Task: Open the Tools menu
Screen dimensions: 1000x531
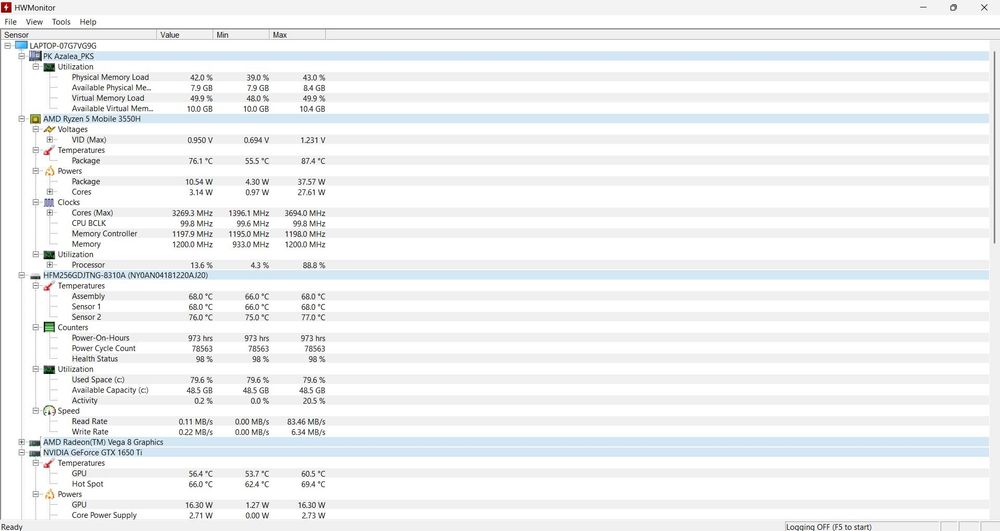Action: (x=61, y=22)
